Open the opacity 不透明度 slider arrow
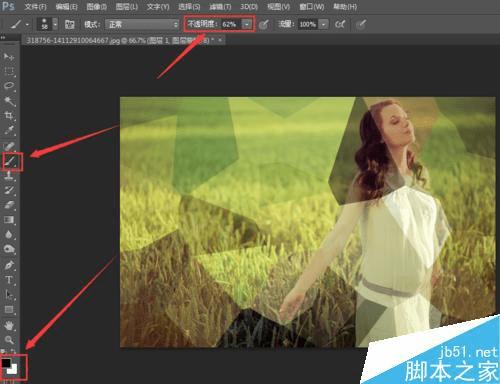Image resolution: width=500 pixels, height=384 pixels. [247, 24]
